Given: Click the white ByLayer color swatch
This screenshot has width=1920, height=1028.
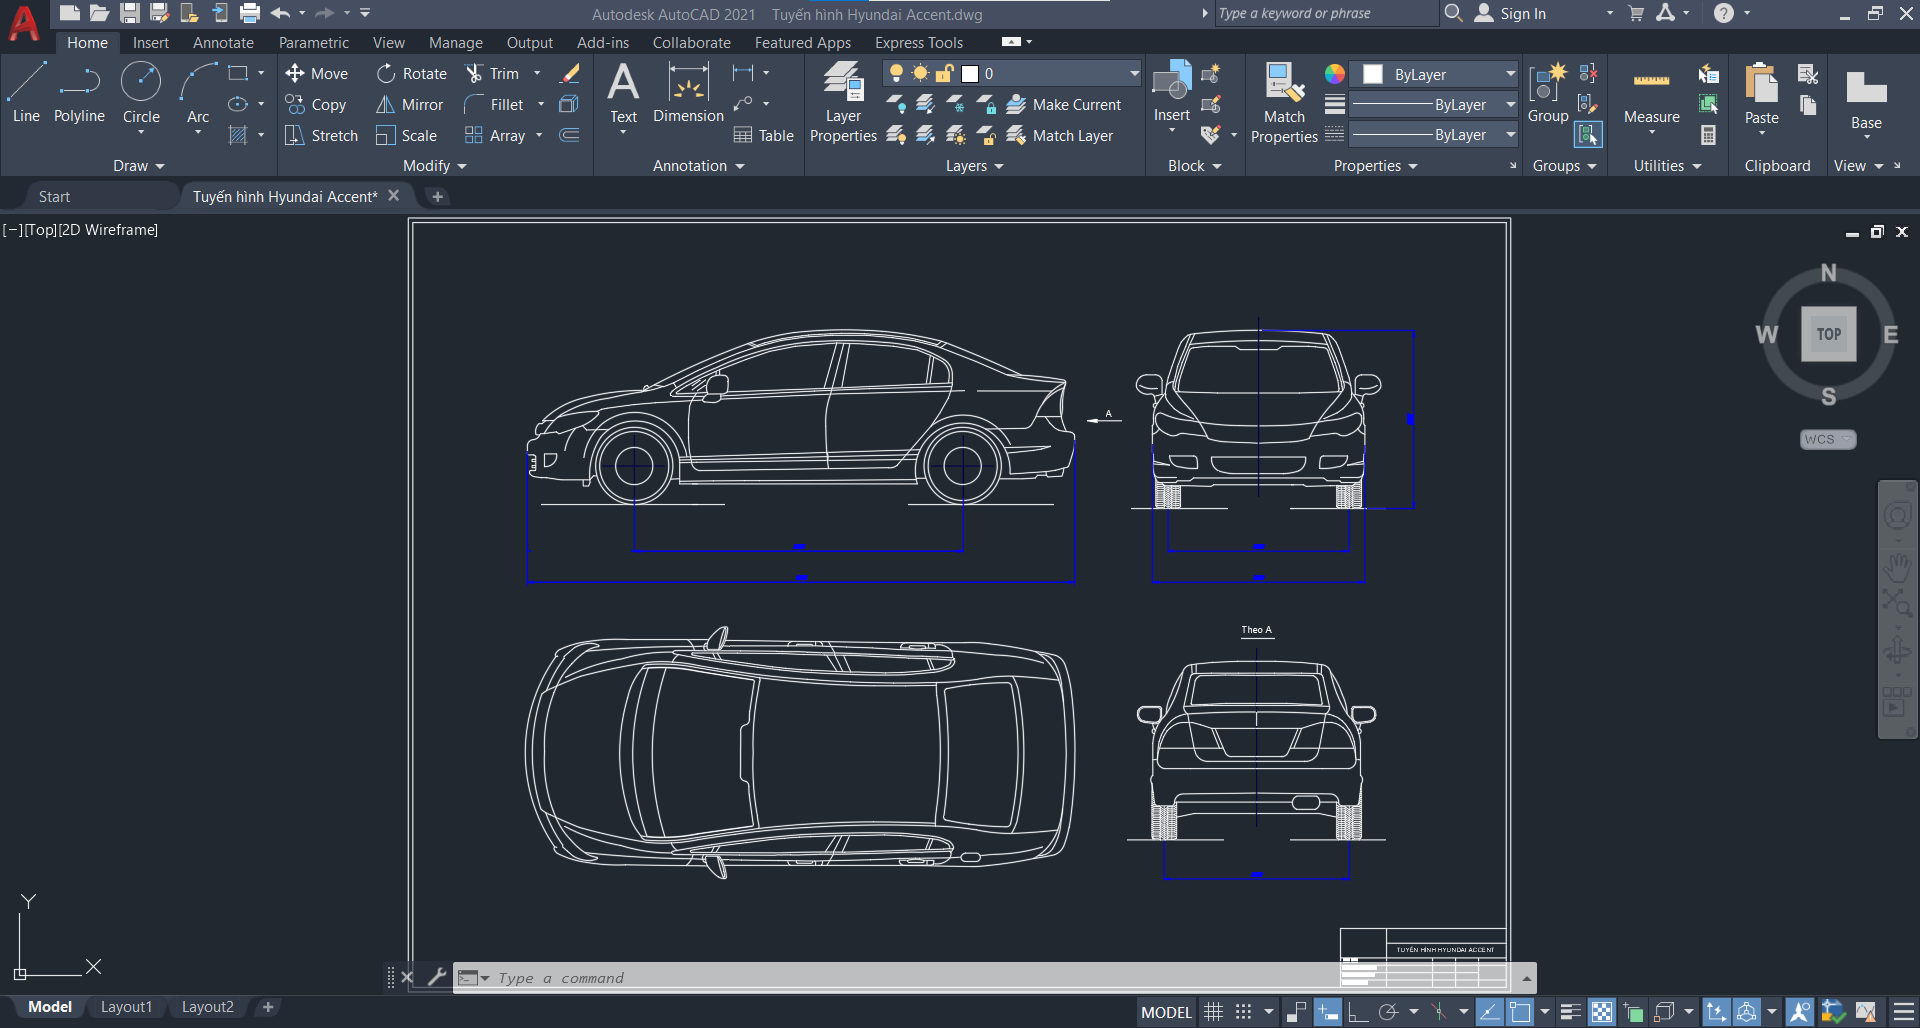Looking at the screenshot, I should pos(1373,74).
